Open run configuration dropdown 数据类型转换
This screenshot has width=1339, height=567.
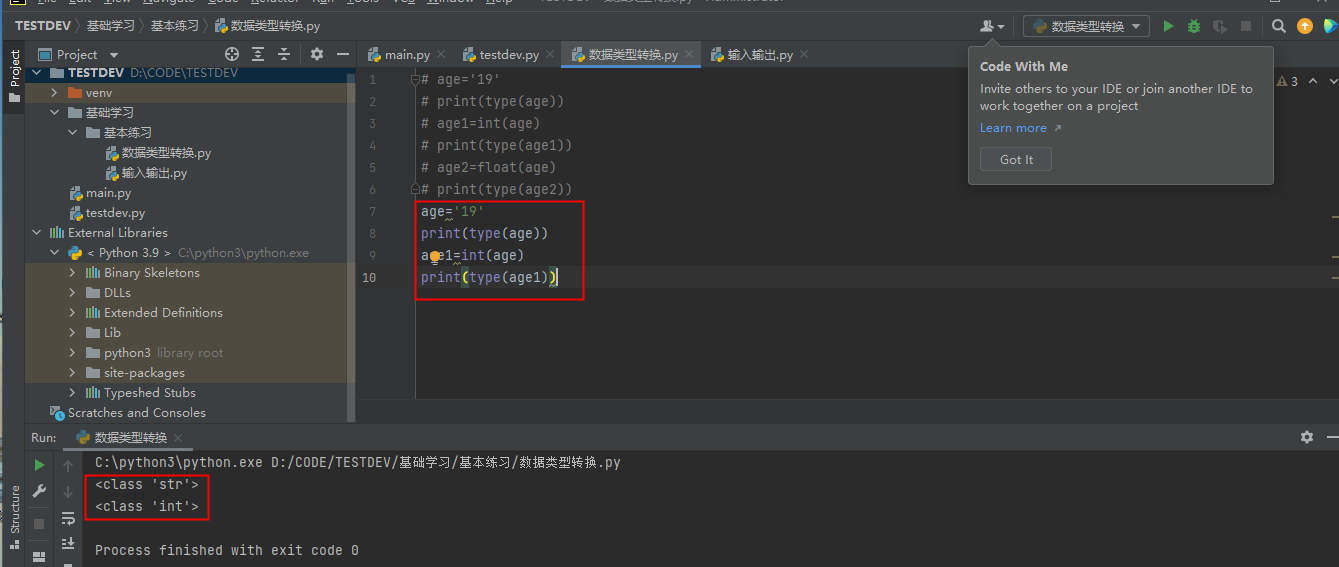(1086, 27)
